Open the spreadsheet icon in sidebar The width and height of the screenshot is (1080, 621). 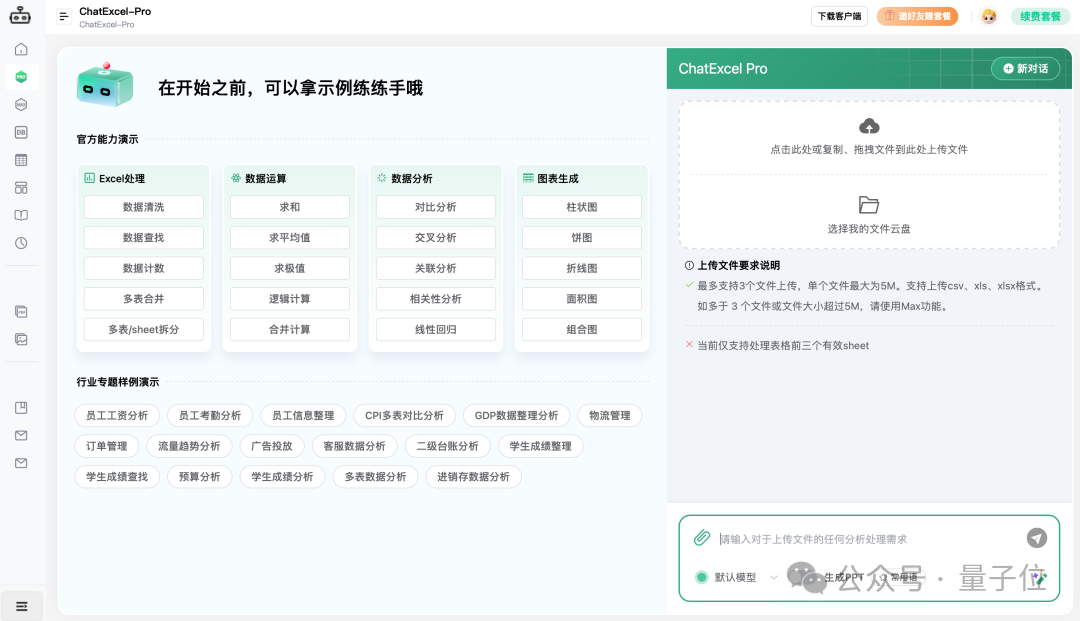coord(21,159)
